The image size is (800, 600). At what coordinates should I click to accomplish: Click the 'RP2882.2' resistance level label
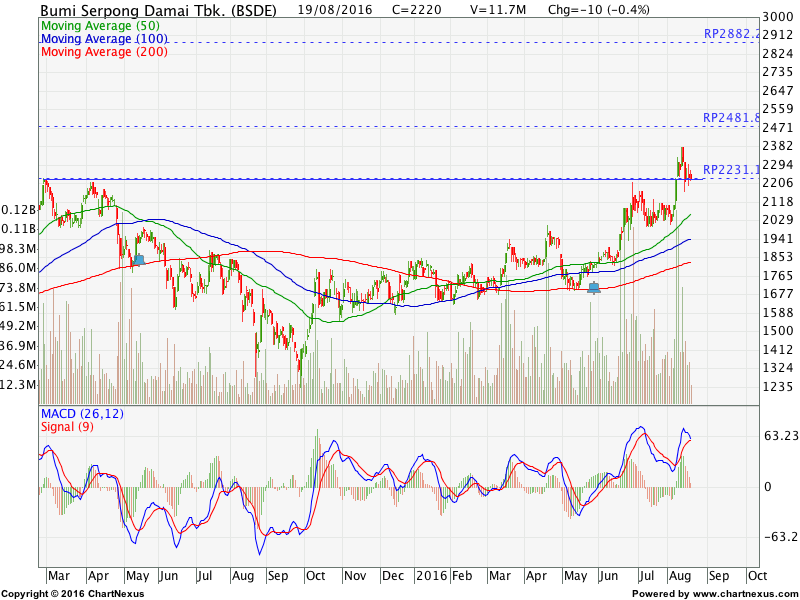pyautogui.click(x=732, y=34)
